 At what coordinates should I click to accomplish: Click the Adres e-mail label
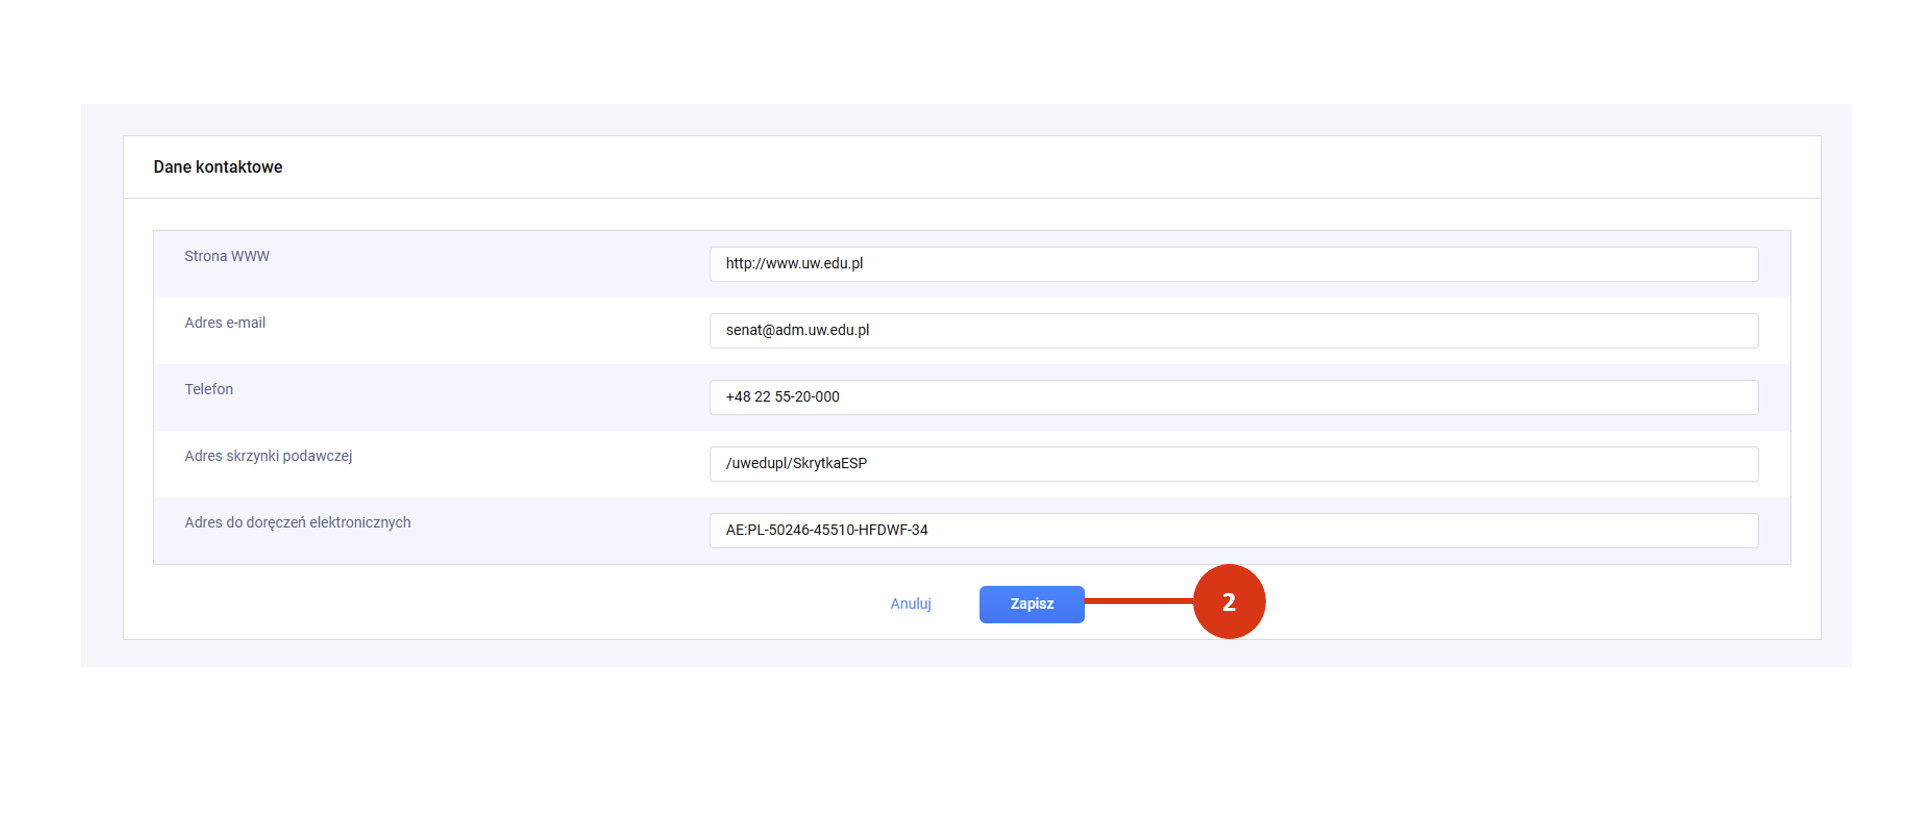coord(225,323)
